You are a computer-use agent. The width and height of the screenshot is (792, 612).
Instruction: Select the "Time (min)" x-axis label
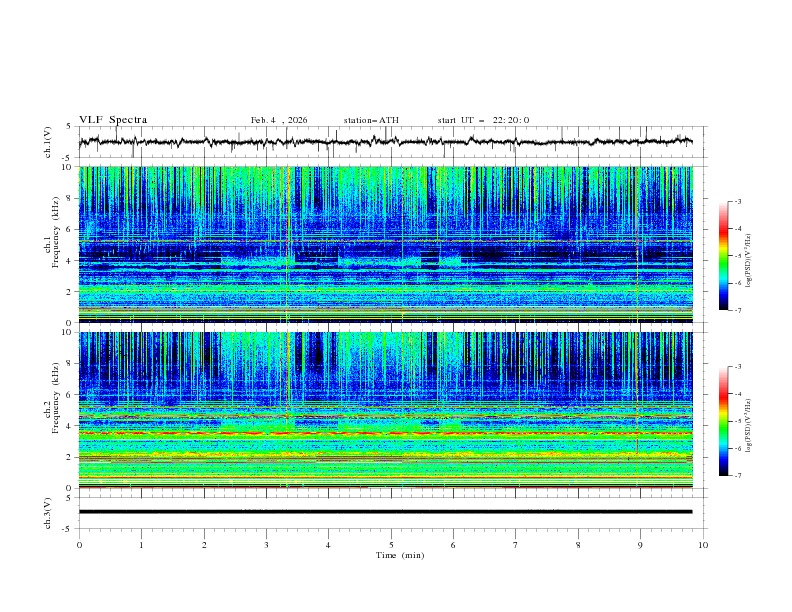coord(400,555)
